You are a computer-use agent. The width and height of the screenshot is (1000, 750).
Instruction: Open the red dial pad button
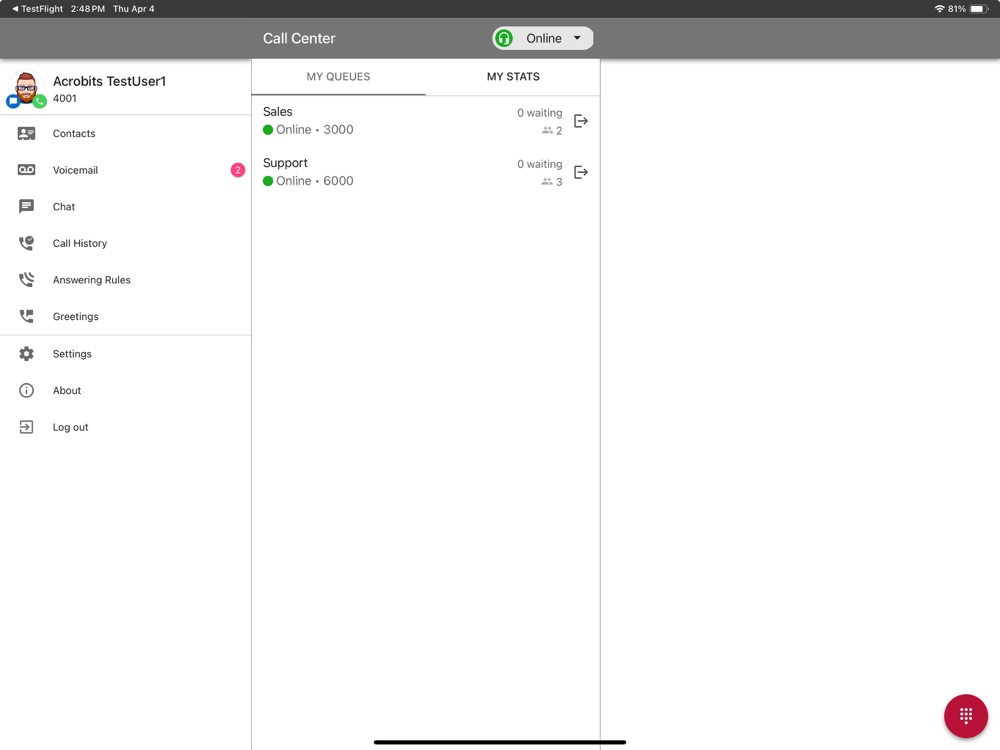click(x=966, y=716)
